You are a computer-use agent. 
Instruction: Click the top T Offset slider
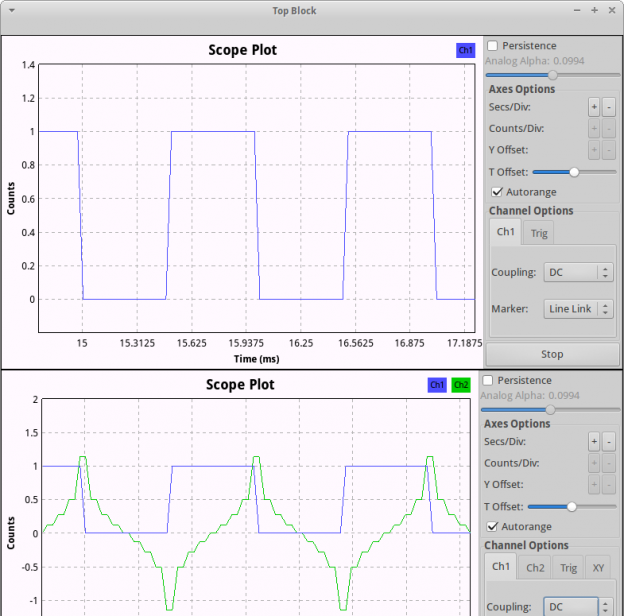tap(573, 172)
